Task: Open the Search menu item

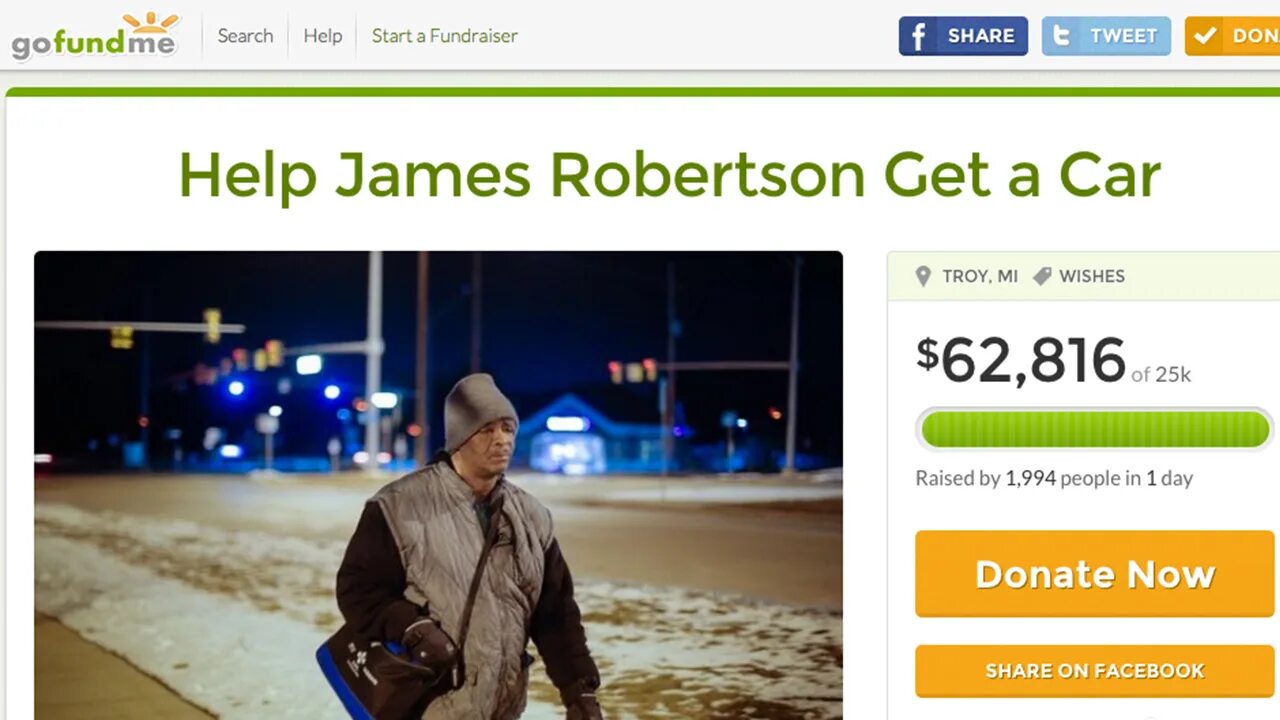Action: click(x=245, y=36)
